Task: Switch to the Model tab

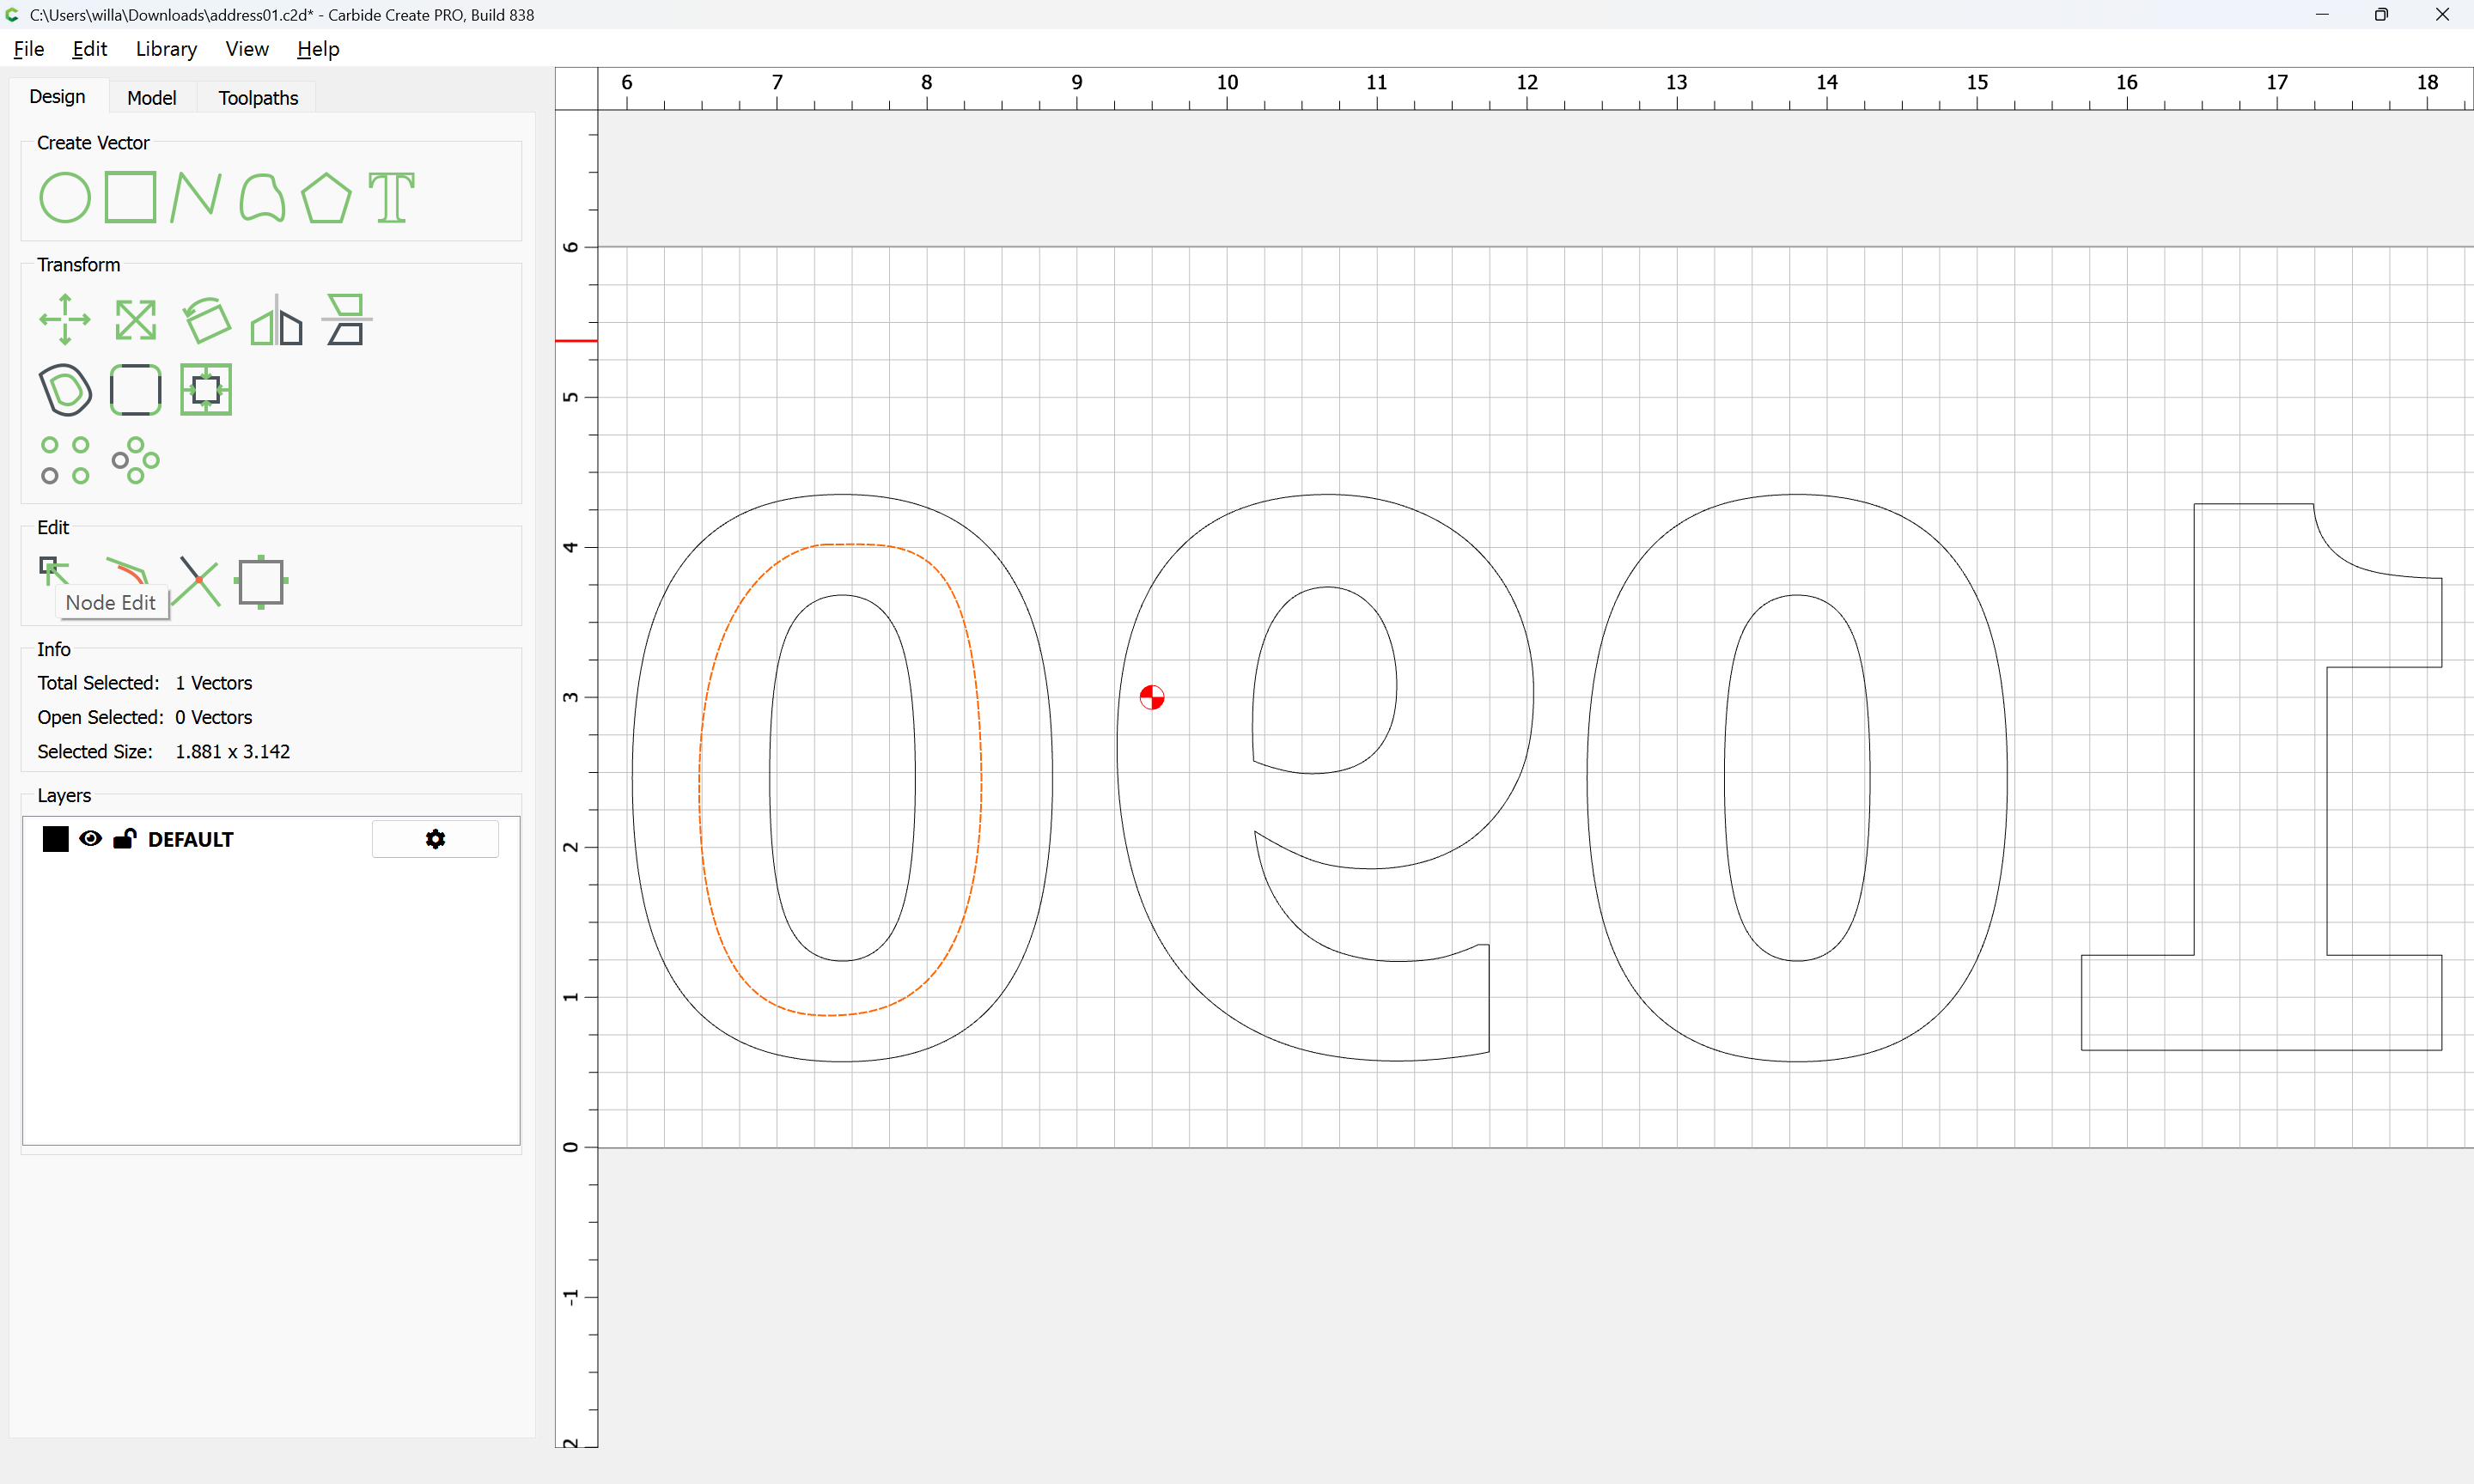Action: coord(151,98)
